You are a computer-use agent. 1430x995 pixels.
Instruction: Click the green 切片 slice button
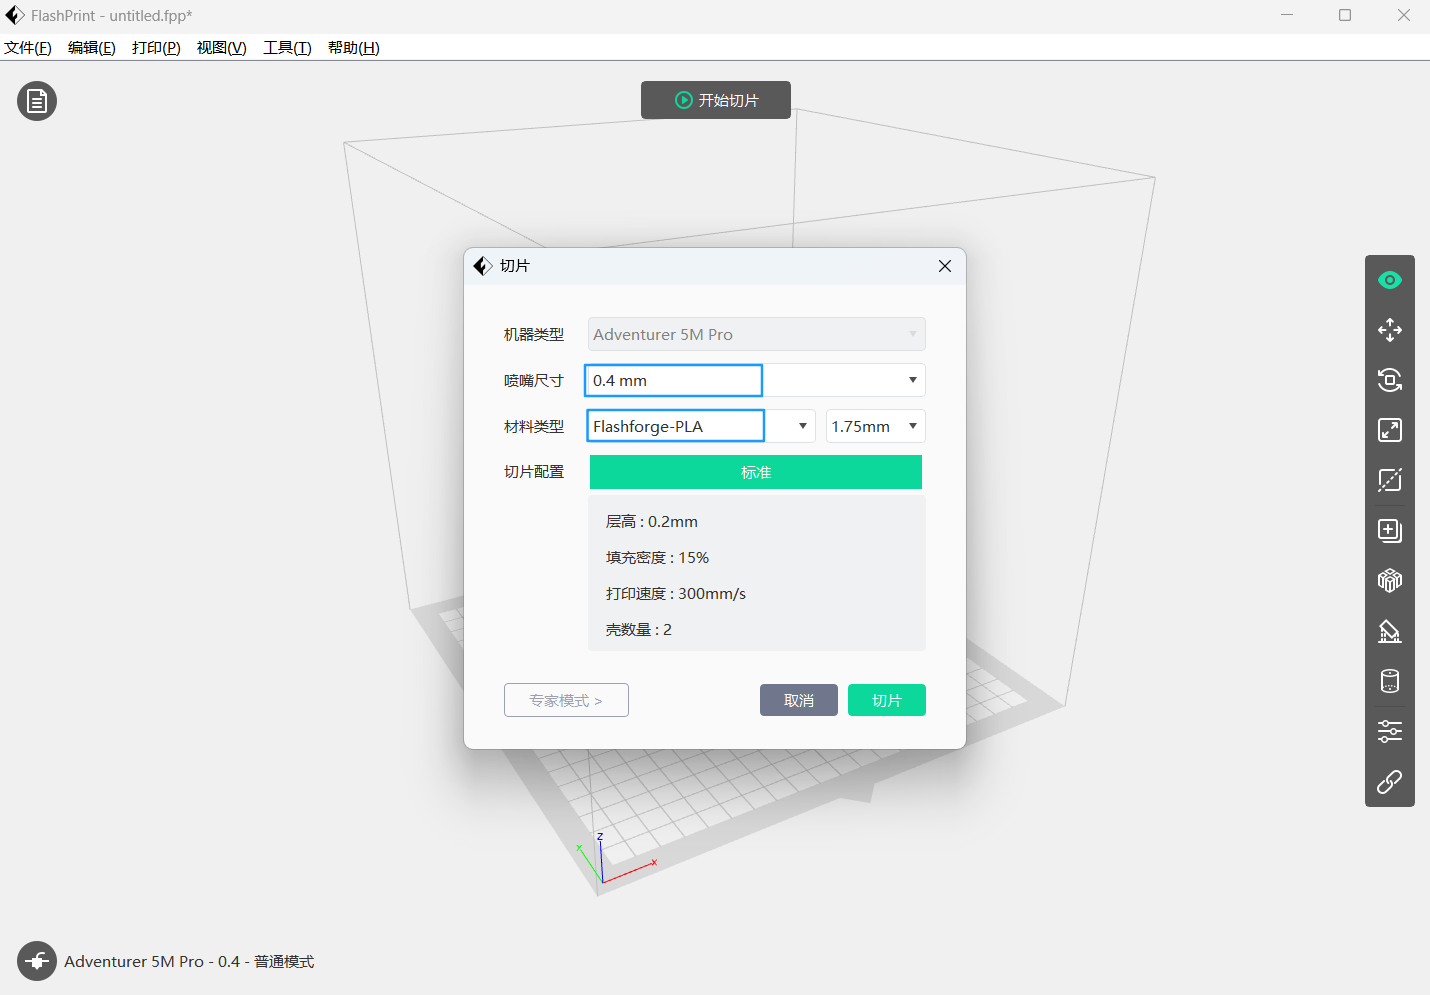coord(886,700)
